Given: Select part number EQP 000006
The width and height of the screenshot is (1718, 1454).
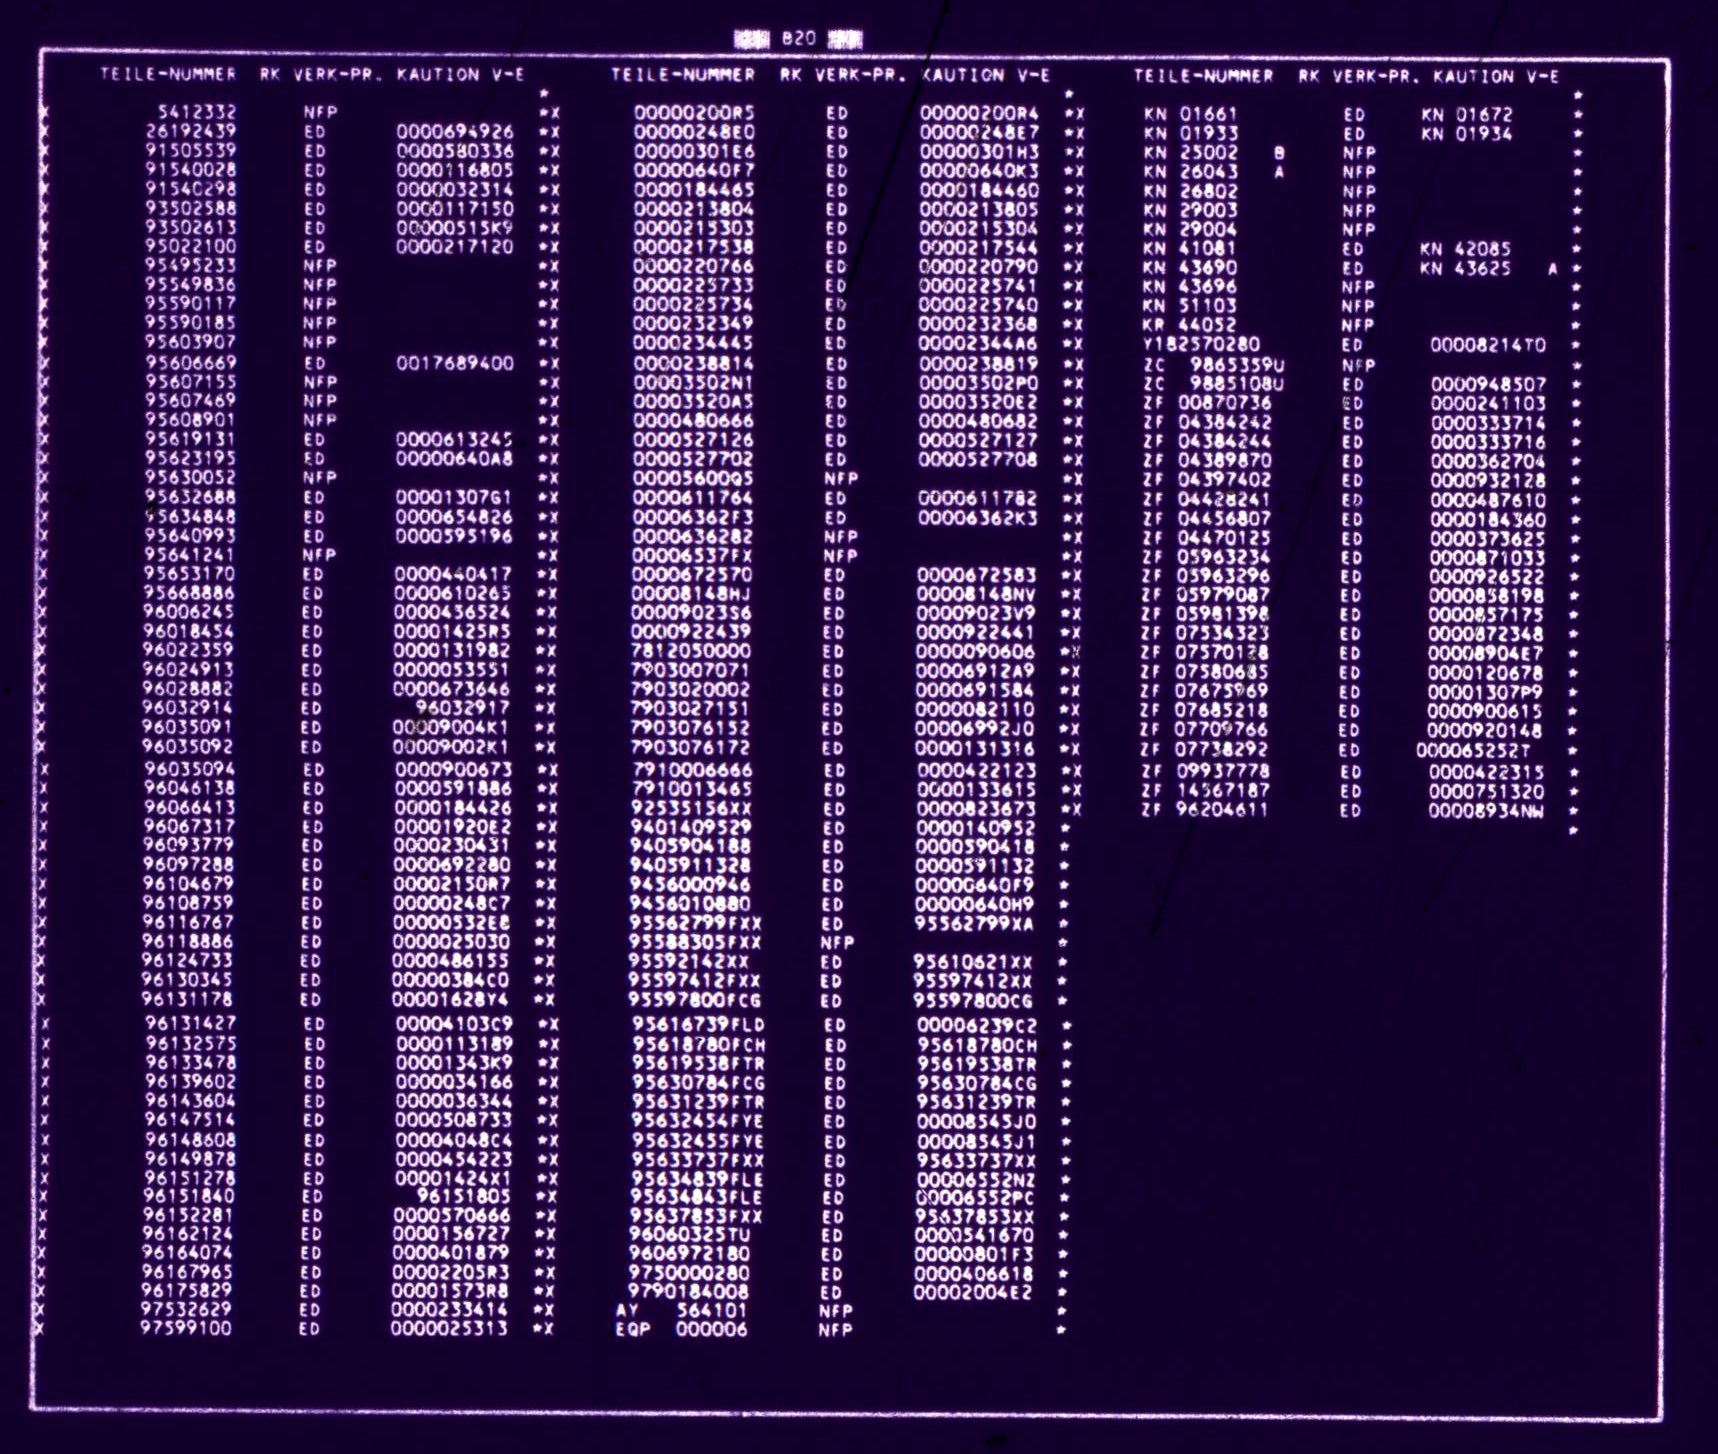Looking at the screenshot, I should tap(682, 1330).
